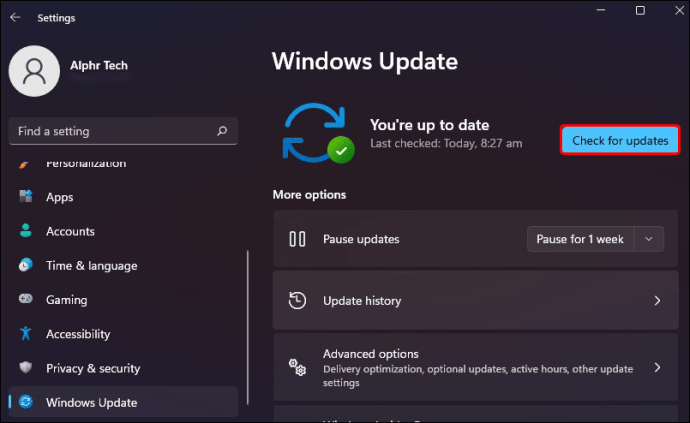Screen dimensions: 690x423
Task: Select the Accounts person icon
Action: coord(26,230)
